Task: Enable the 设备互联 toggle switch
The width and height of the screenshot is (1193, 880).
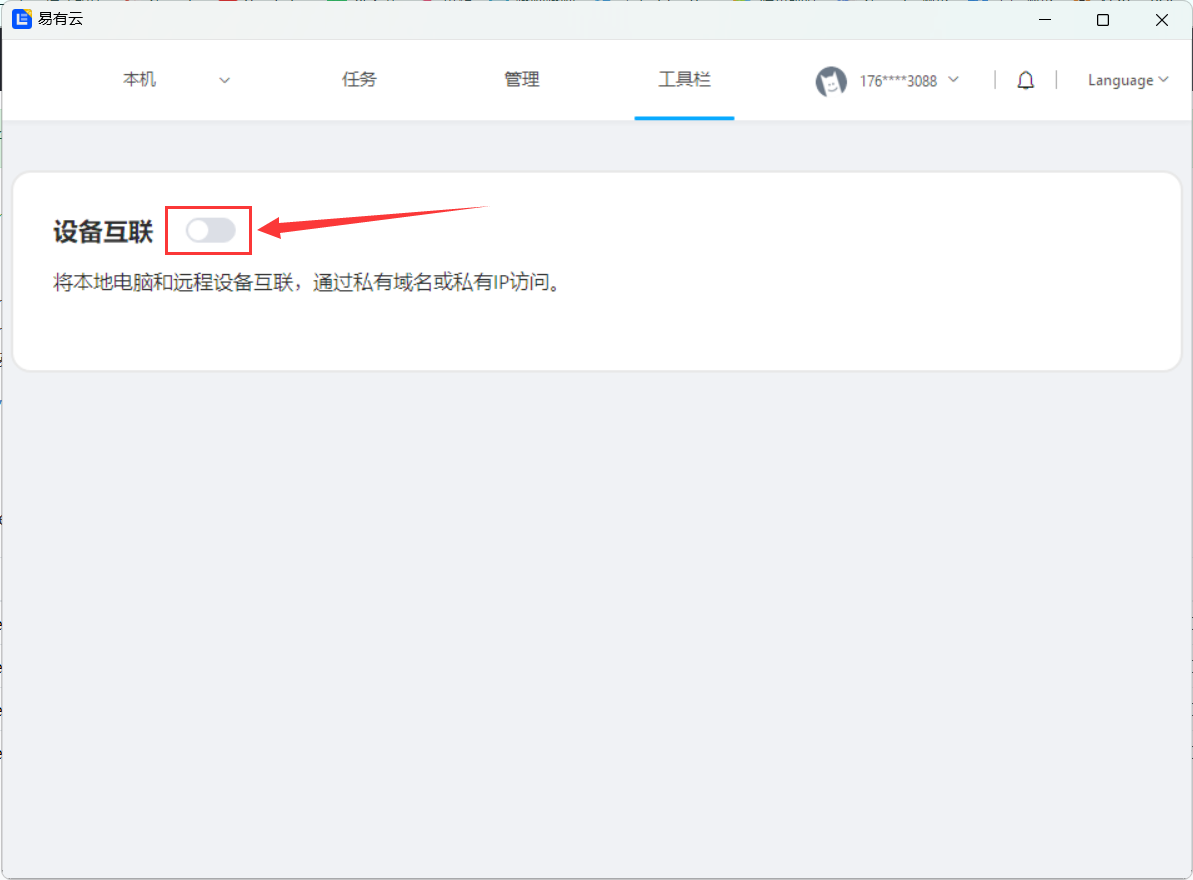Action: click(211, 231)
